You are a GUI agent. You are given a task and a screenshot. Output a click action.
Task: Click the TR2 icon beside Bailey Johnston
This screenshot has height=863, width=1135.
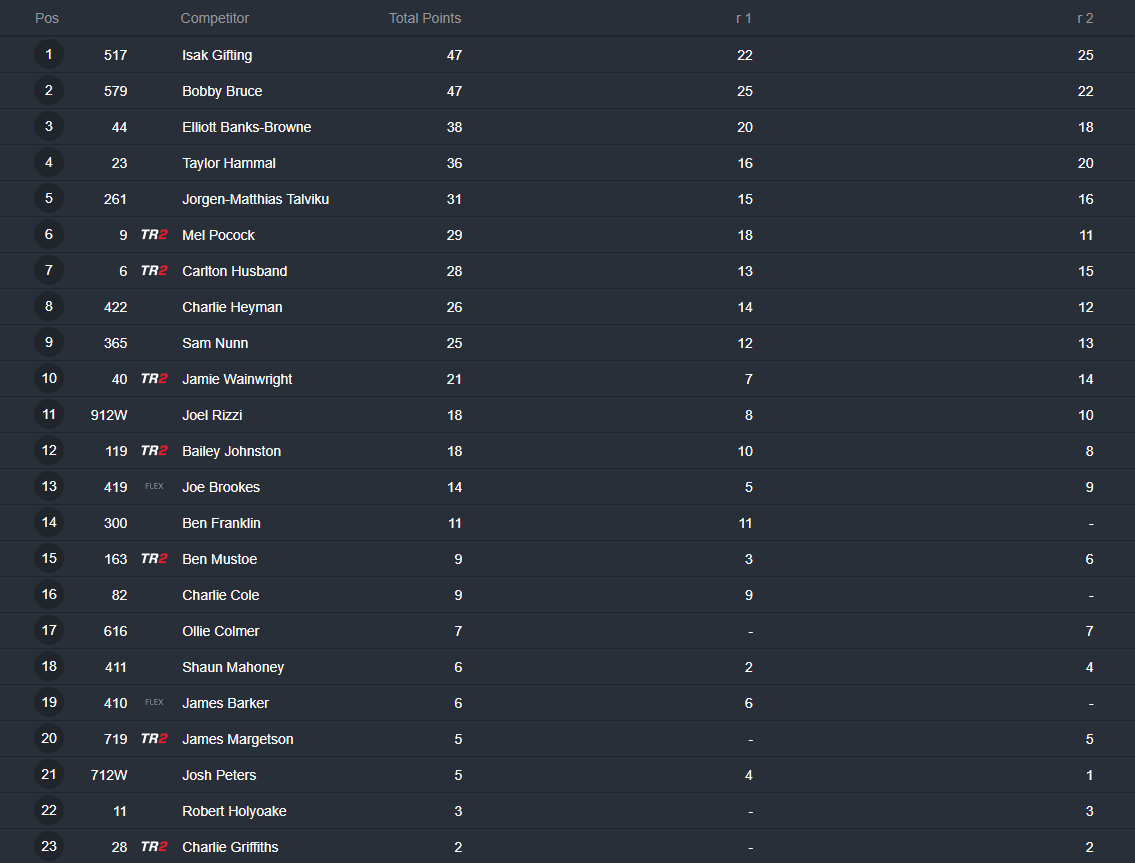click(154, 451)
